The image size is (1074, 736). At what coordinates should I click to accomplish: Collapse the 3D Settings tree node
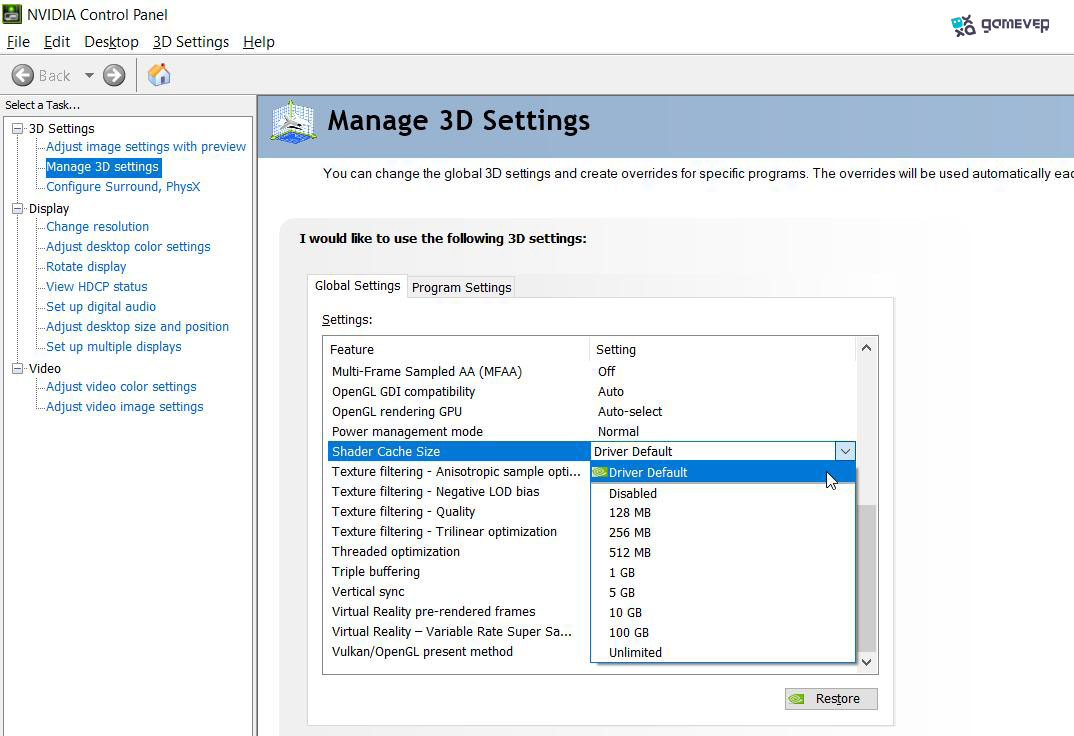18,129
